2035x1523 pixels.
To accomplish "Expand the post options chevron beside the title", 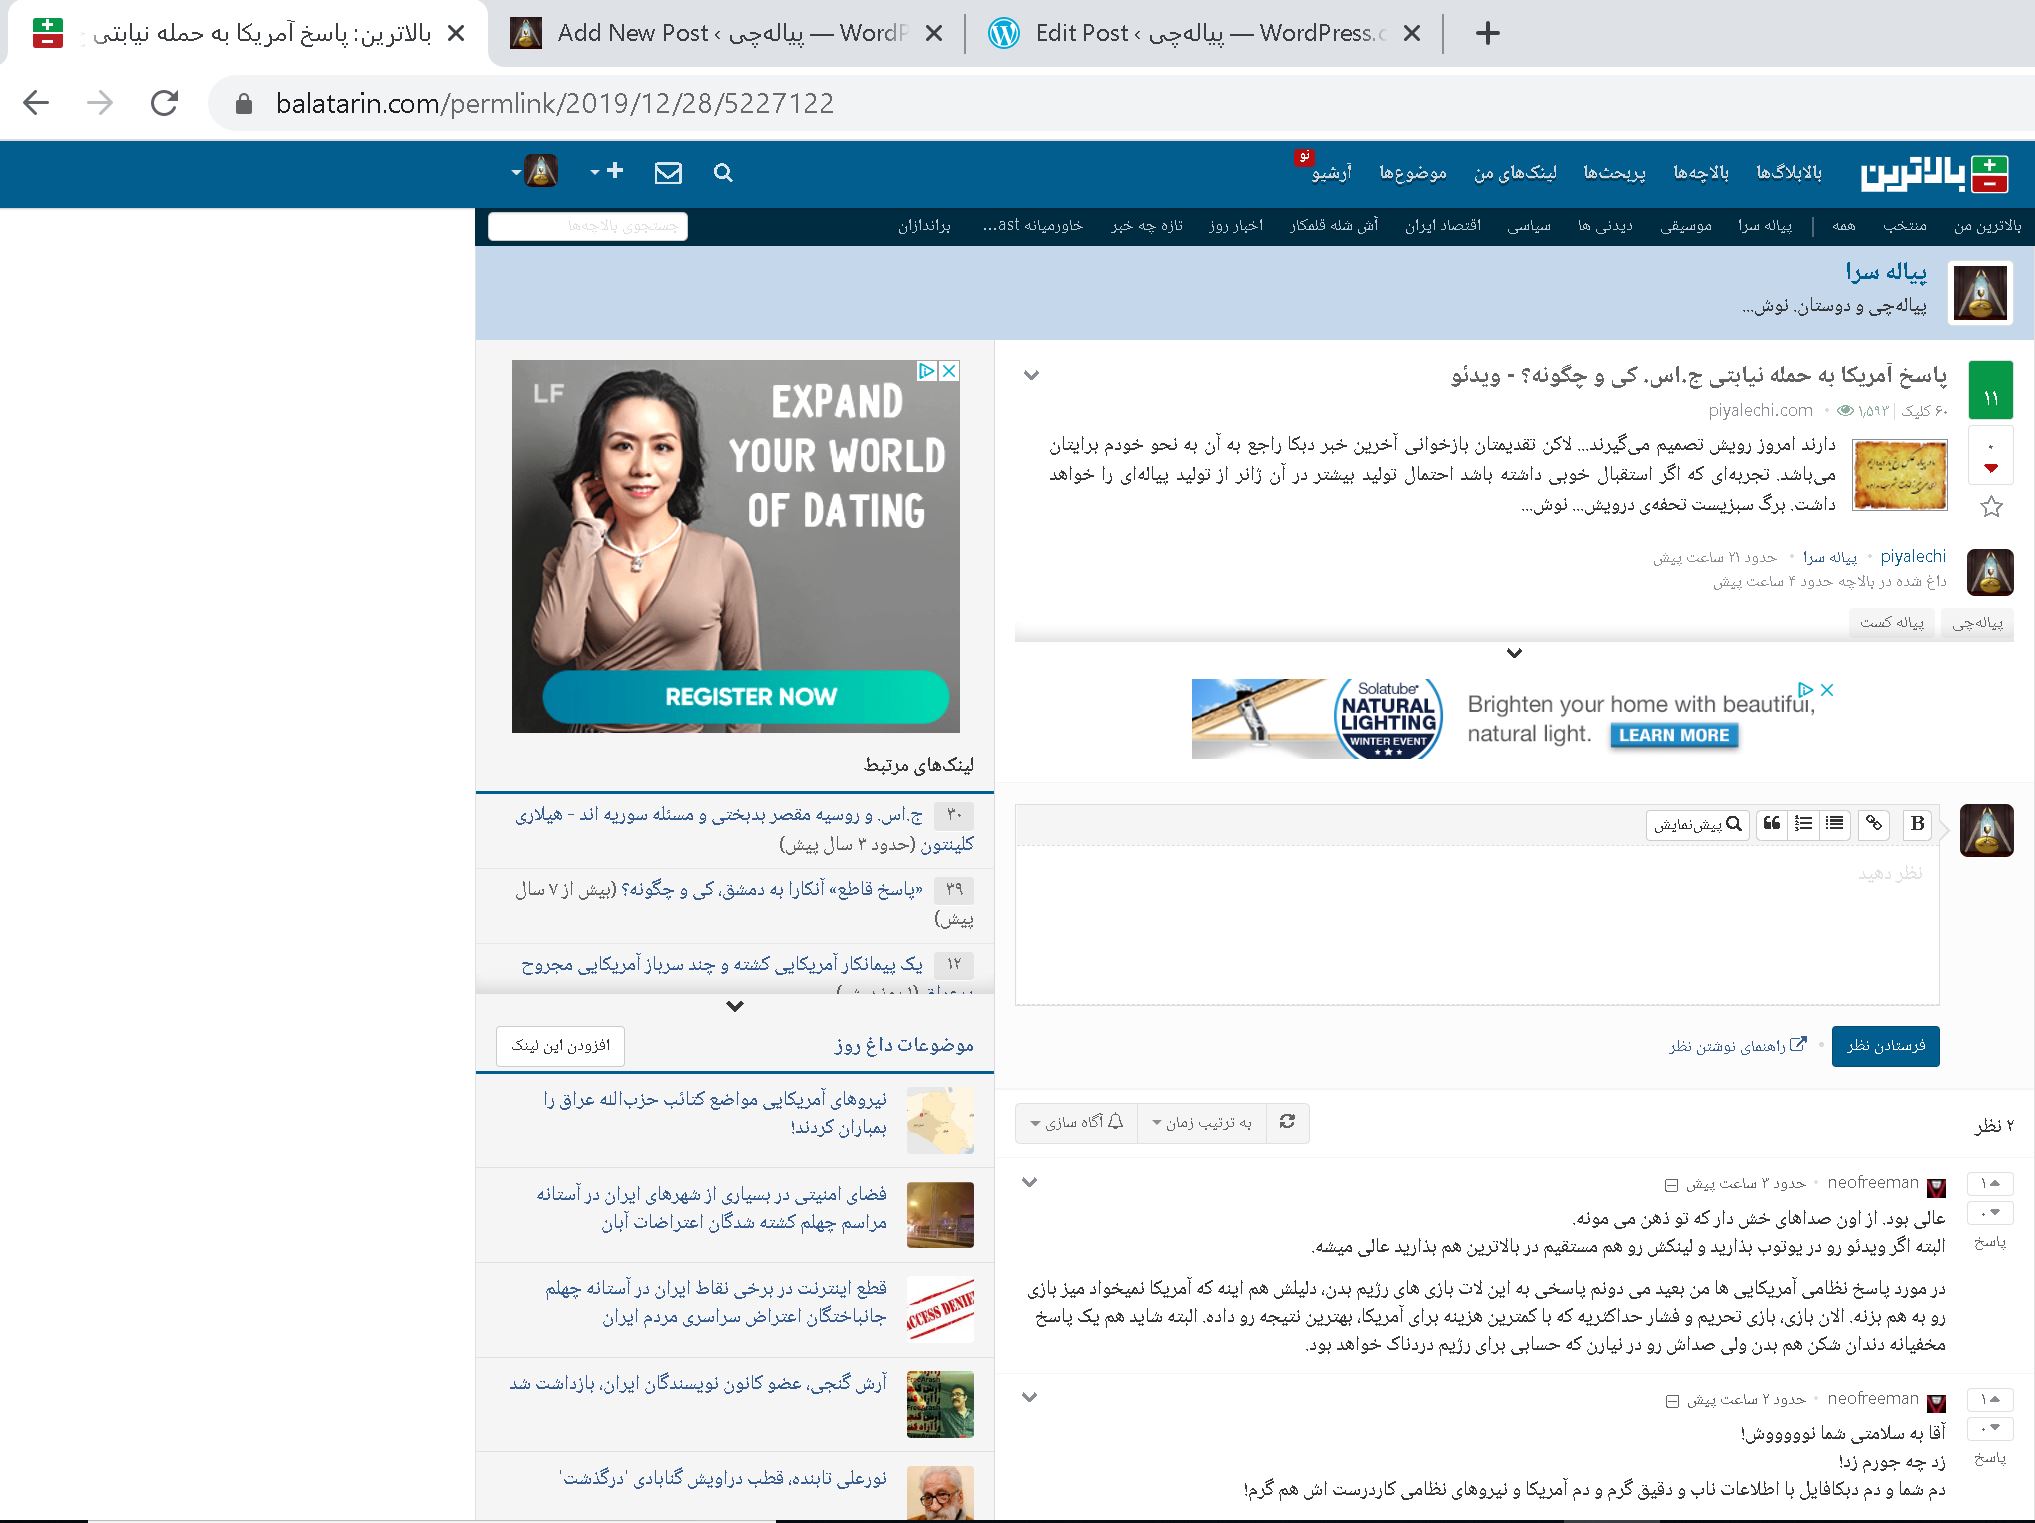I will tap(1032, 376).
